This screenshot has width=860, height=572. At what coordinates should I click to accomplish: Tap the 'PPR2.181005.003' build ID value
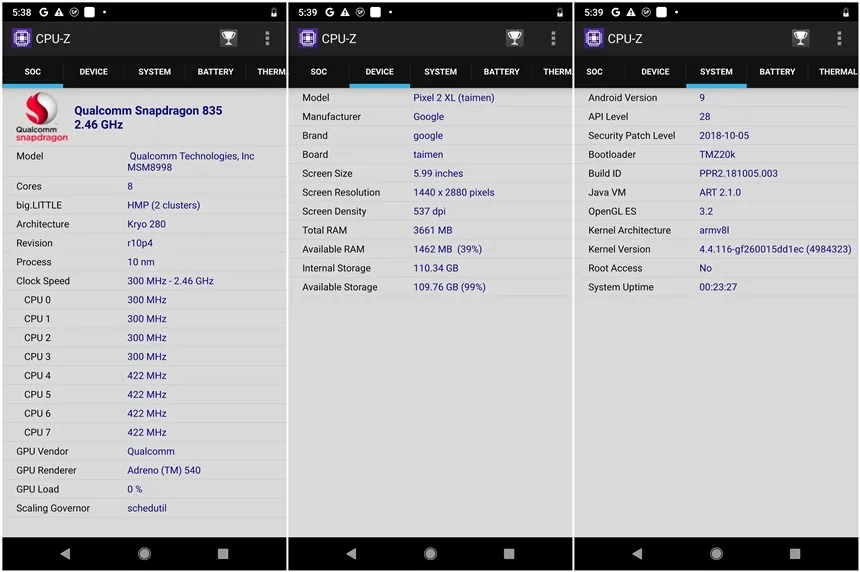(x=738, y=173)
